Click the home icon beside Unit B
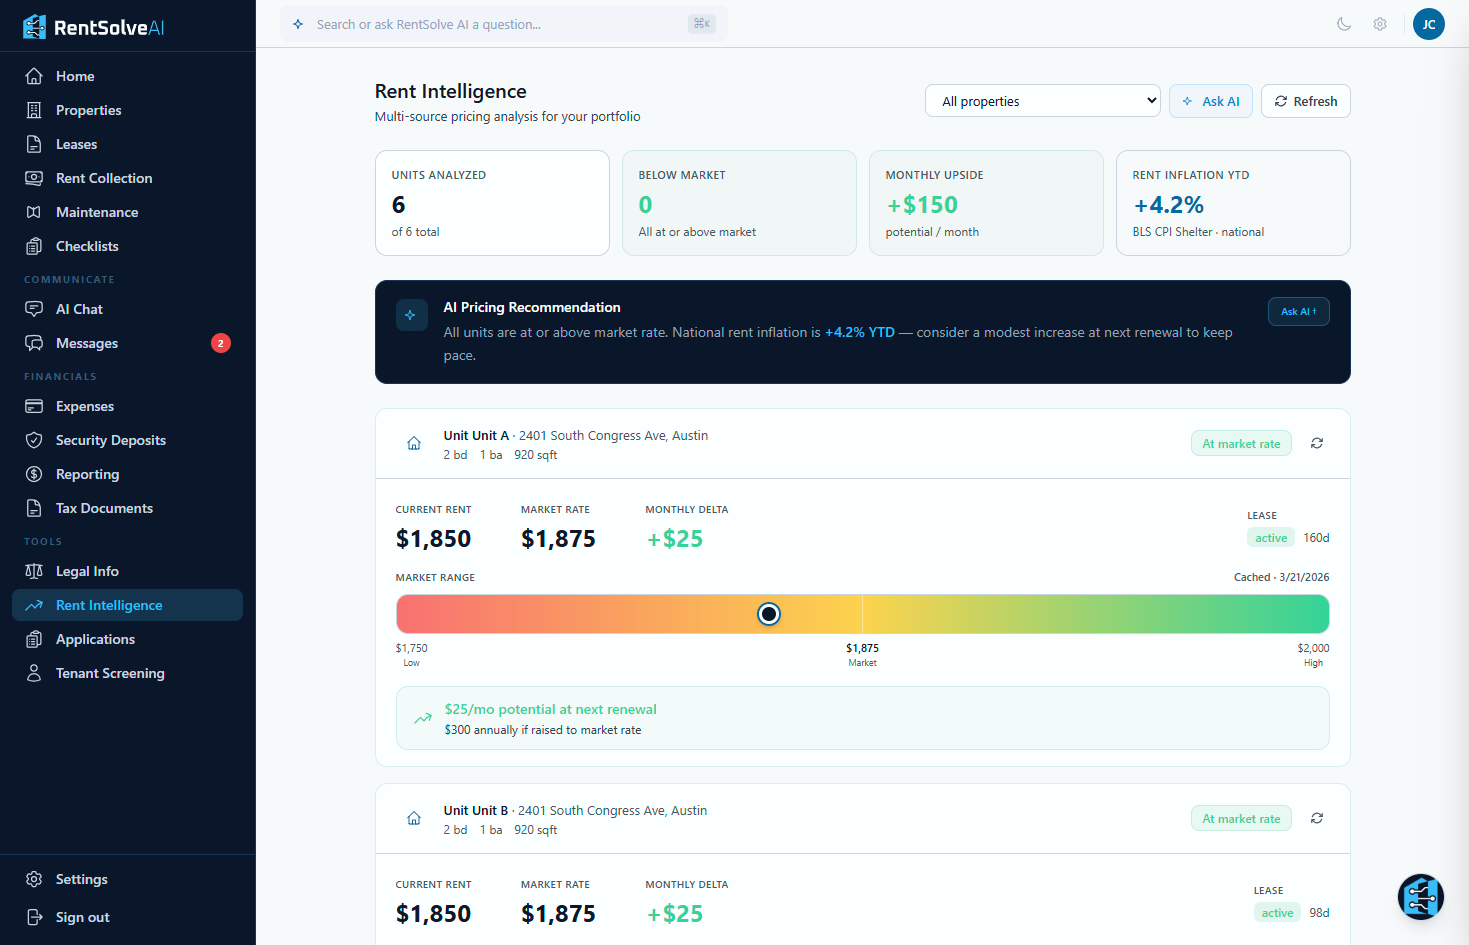The width and height of the screenshot is (1469, 945). coord(414,818)
